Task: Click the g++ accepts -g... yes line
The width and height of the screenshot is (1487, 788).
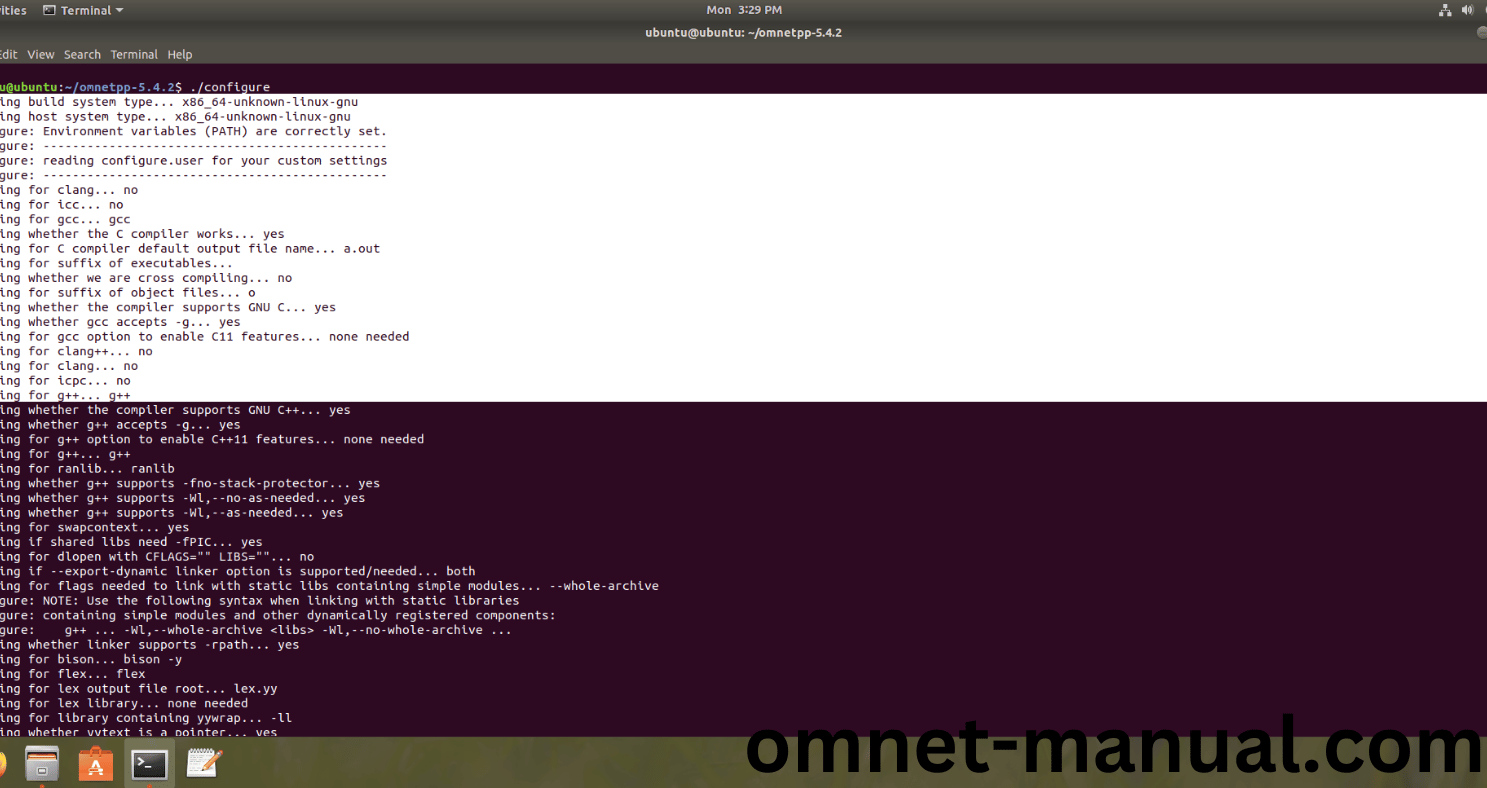Action: click(x=120, y=425)
